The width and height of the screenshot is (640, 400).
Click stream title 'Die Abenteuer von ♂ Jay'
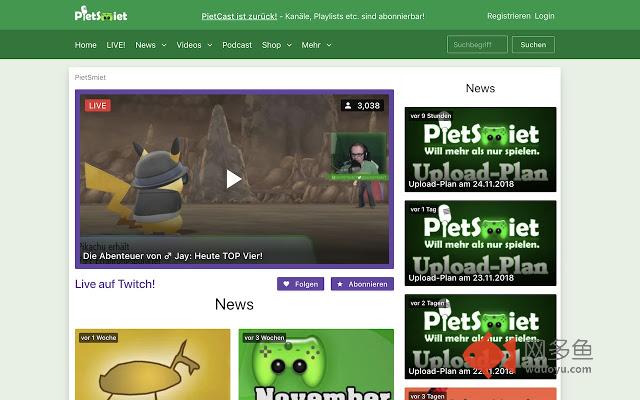[173, 256]
